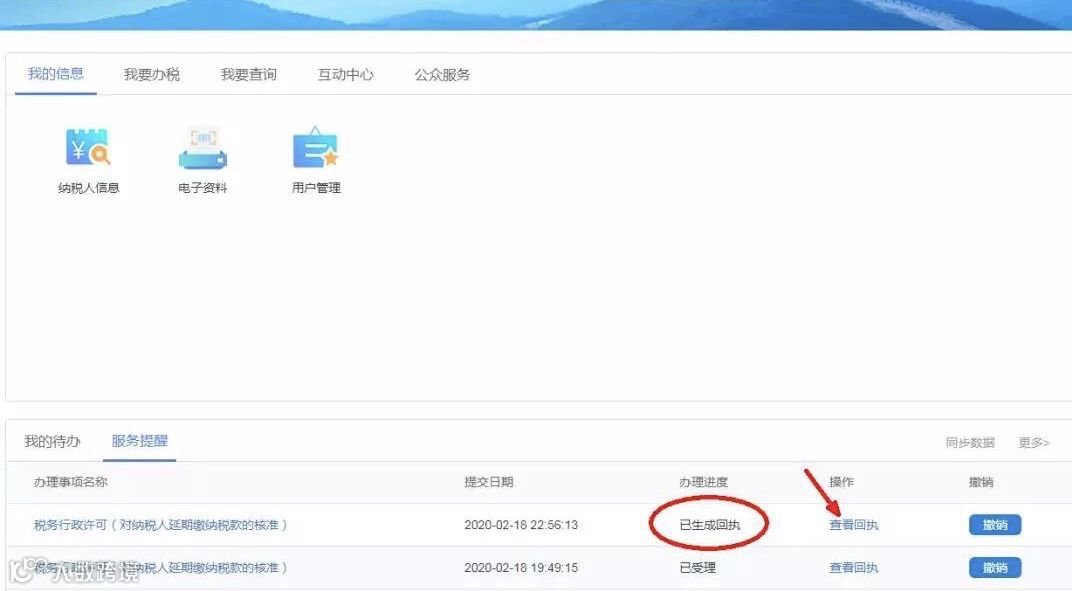Click the 已生成回执 status text
The width and height of the screenshot is (1072, 591).
(x=710, y=525)
